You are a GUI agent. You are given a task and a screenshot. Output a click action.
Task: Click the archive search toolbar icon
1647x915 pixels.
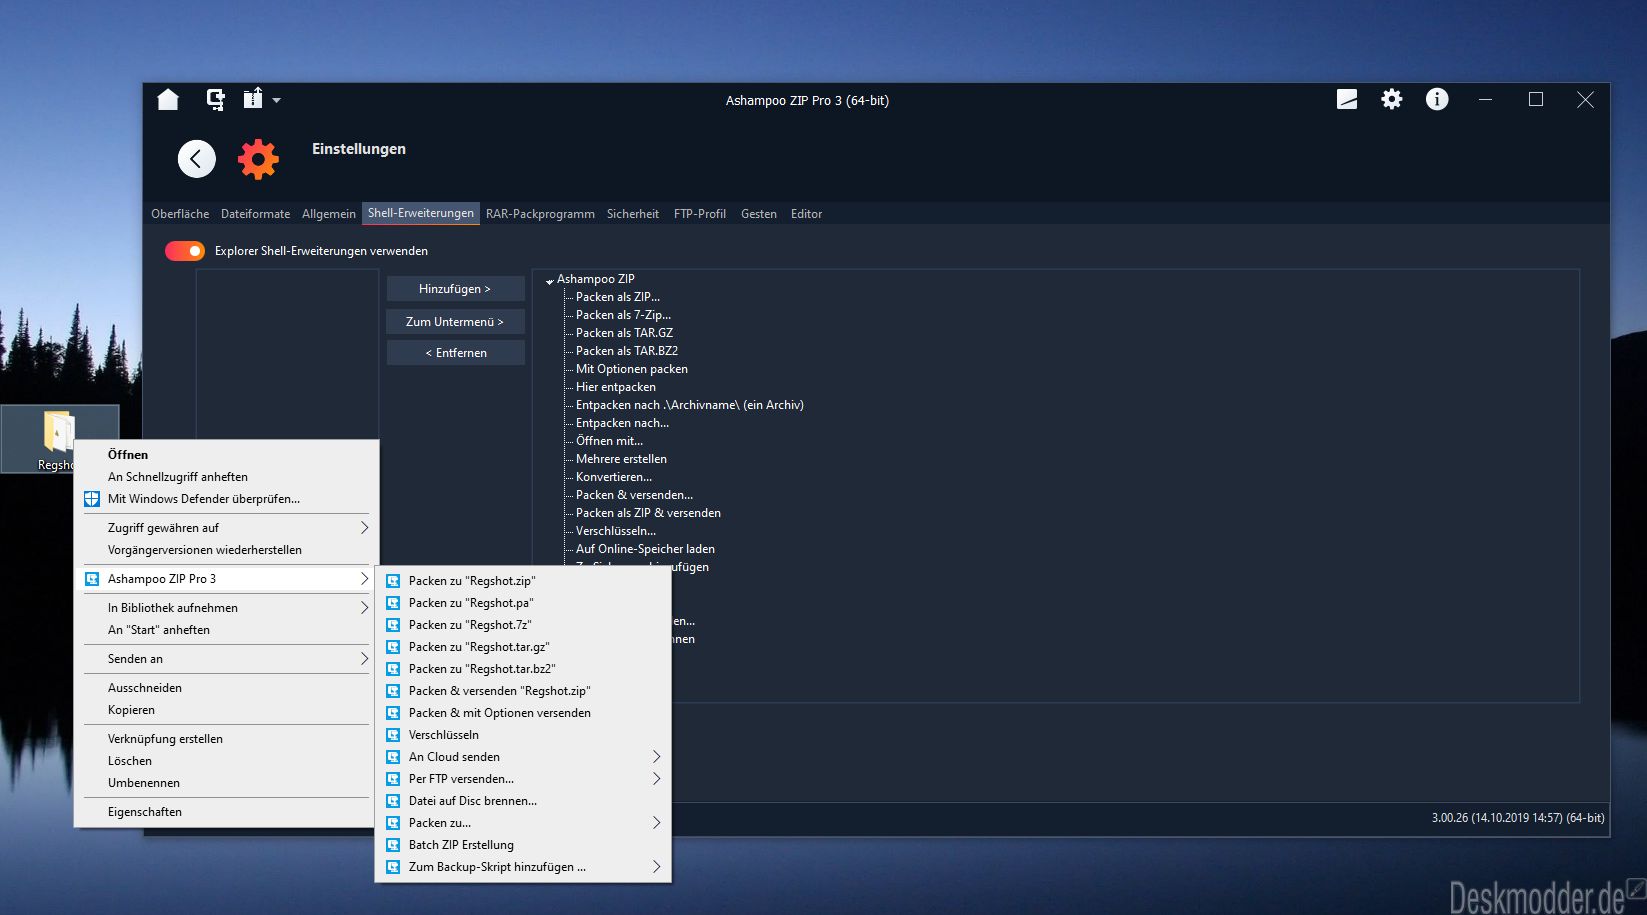click(x=215, y=99)
